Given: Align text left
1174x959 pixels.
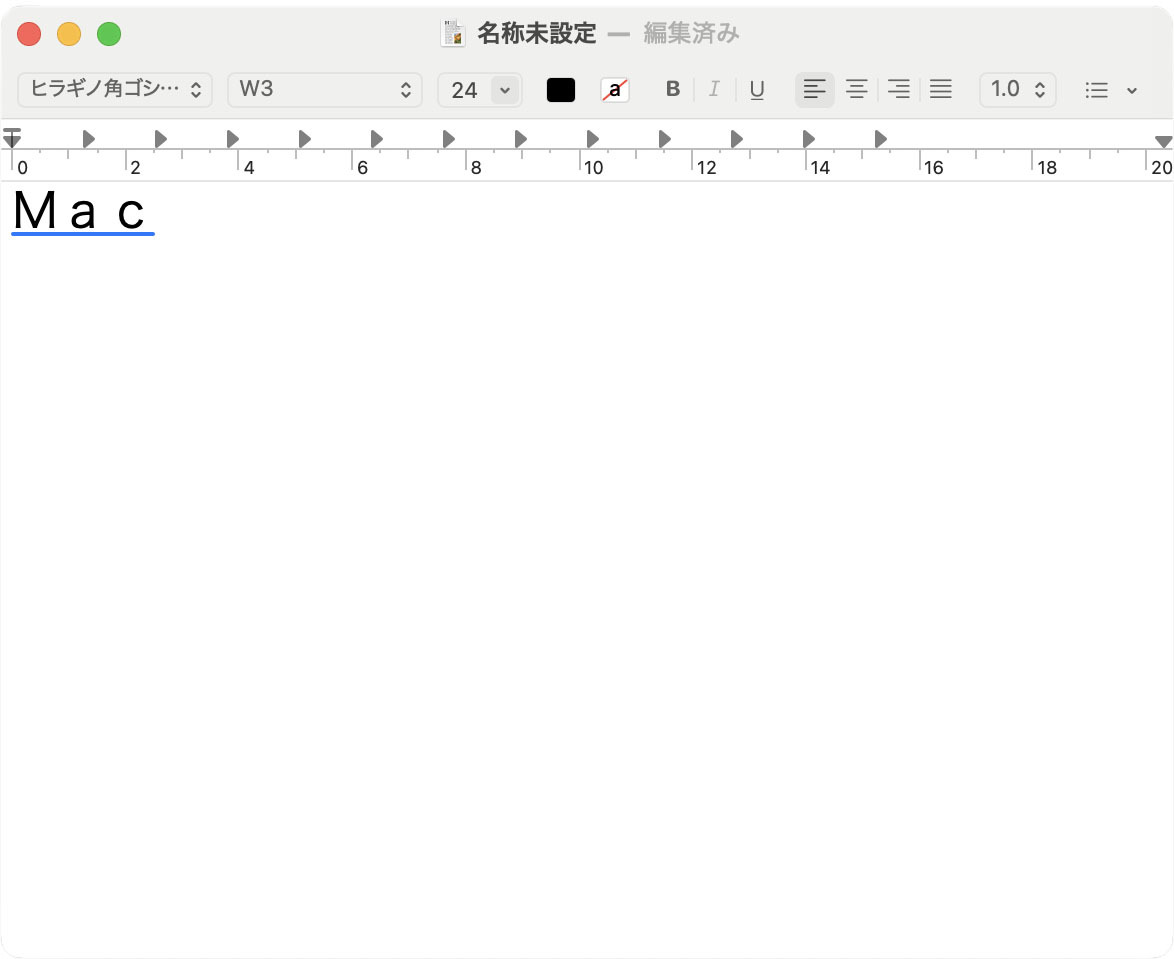Looking at the screenshot, I should [815, 89].
